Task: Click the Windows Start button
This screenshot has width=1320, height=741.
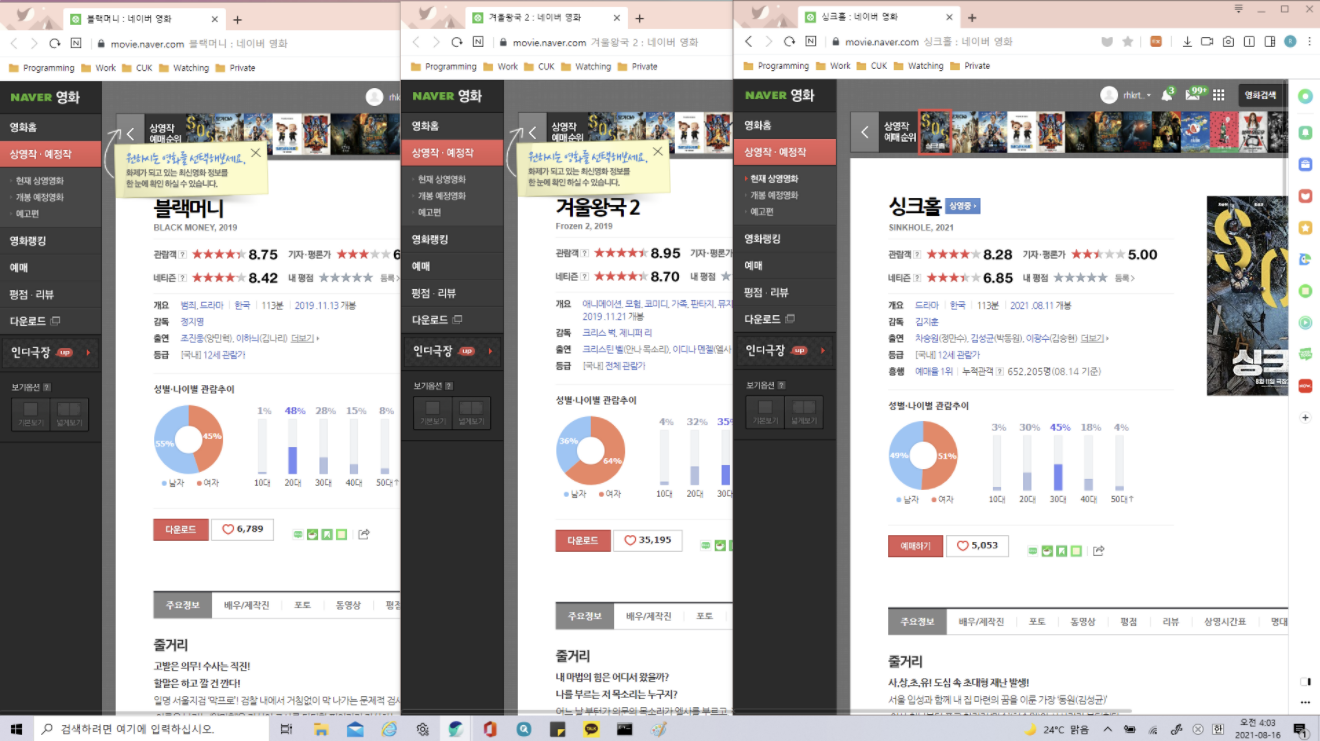Action: point(17,729)
